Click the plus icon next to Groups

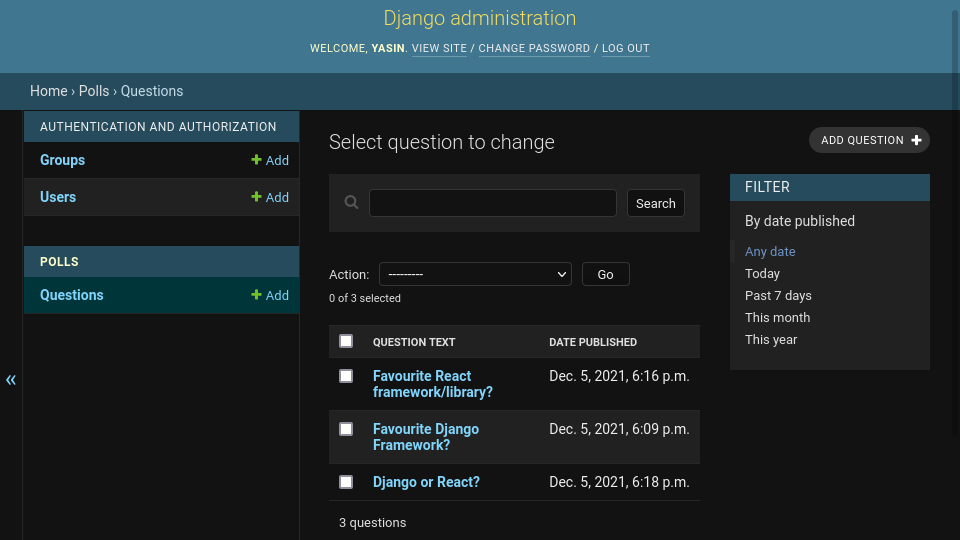(257, 160)
